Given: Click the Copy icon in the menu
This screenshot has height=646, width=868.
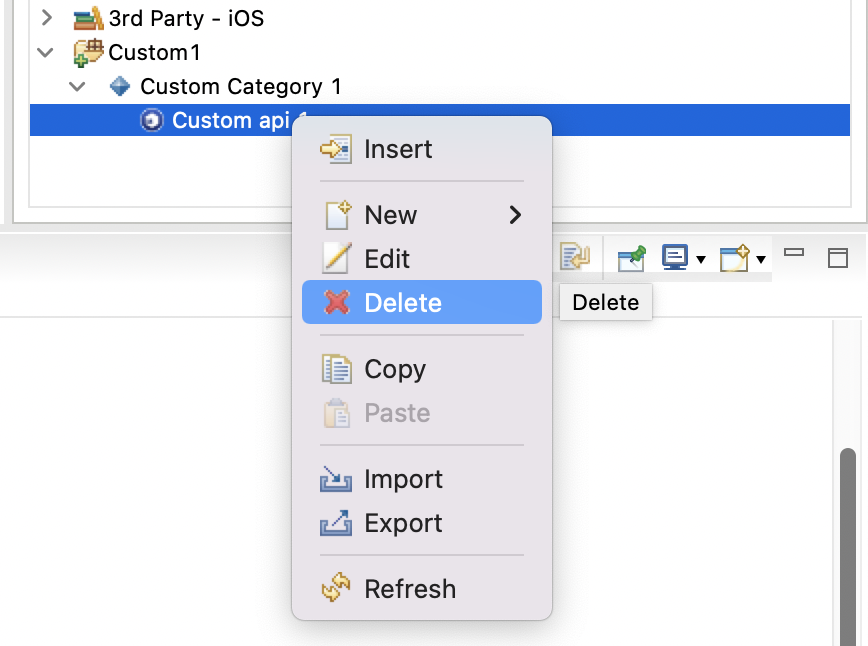Looking at the screenshot, I should (335, 369).
